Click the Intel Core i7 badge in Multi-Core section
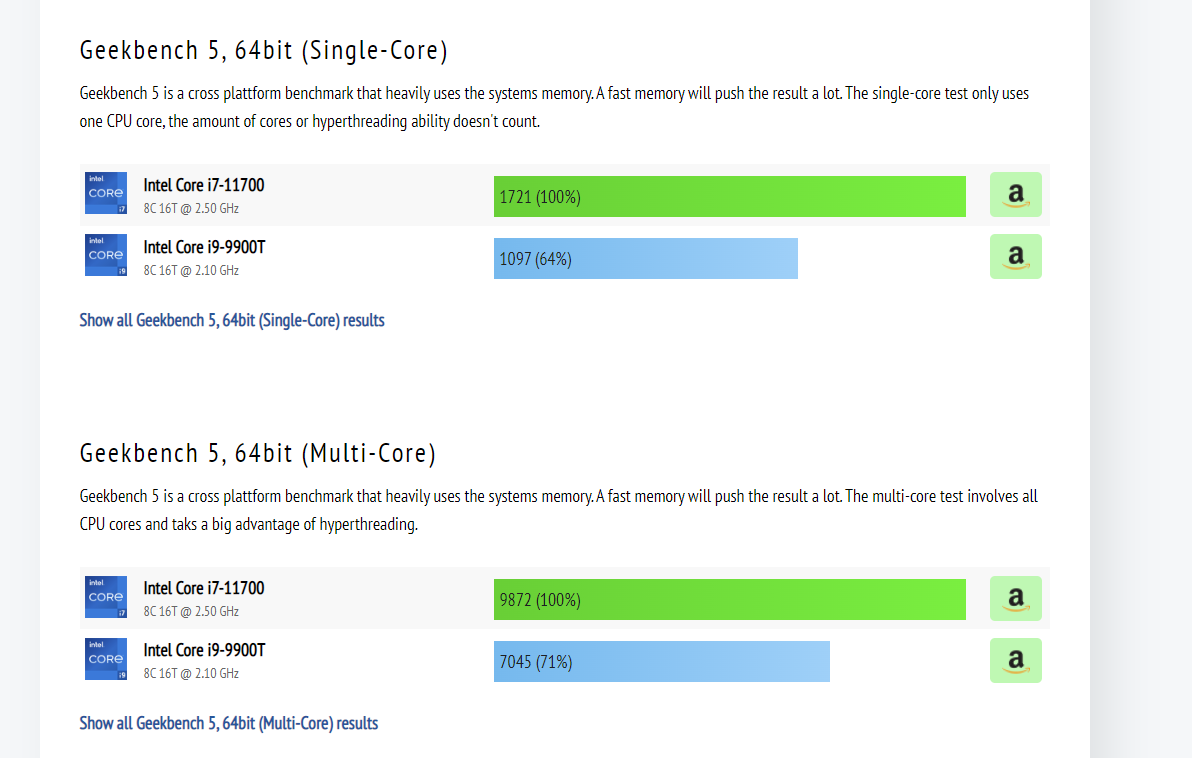The width and height of the screenshot is (1192, 758). (106, 597)
